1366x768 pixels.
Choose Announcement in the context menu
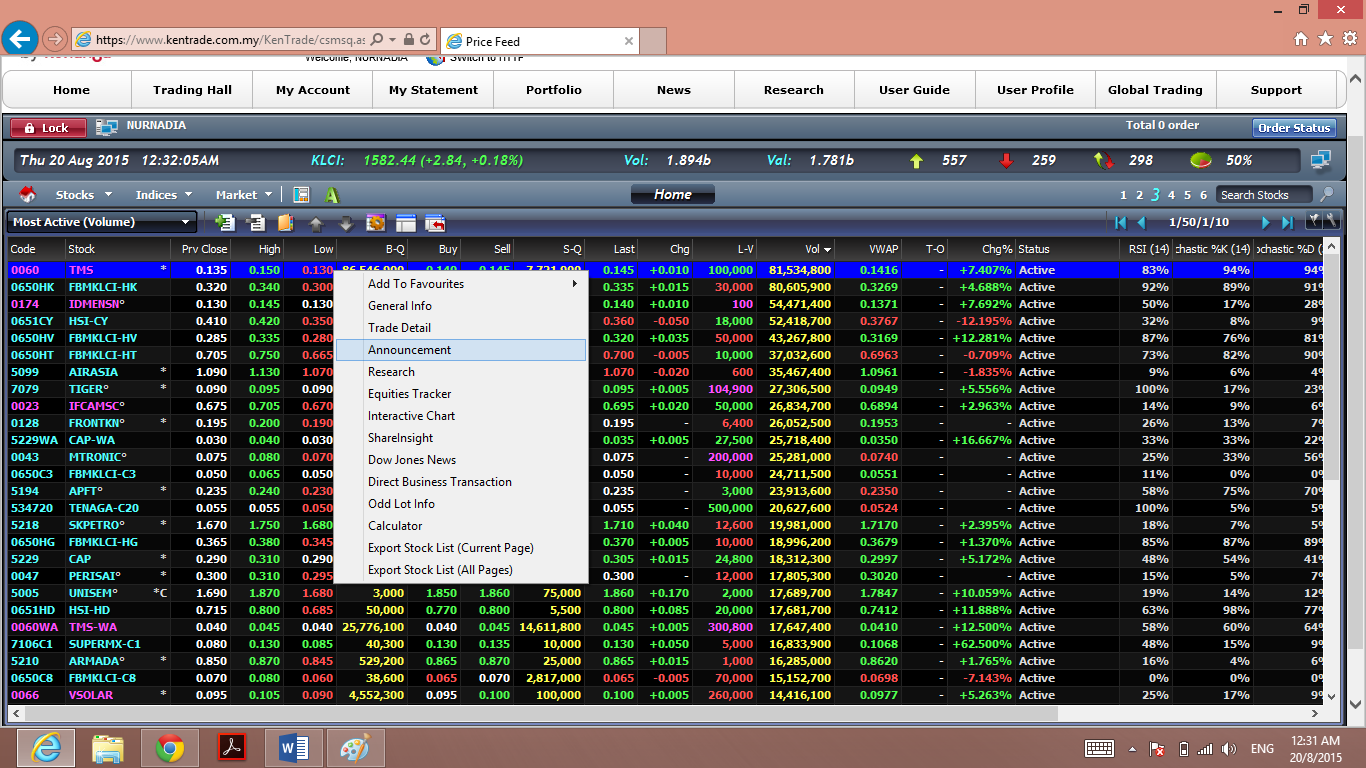point(460,350)
